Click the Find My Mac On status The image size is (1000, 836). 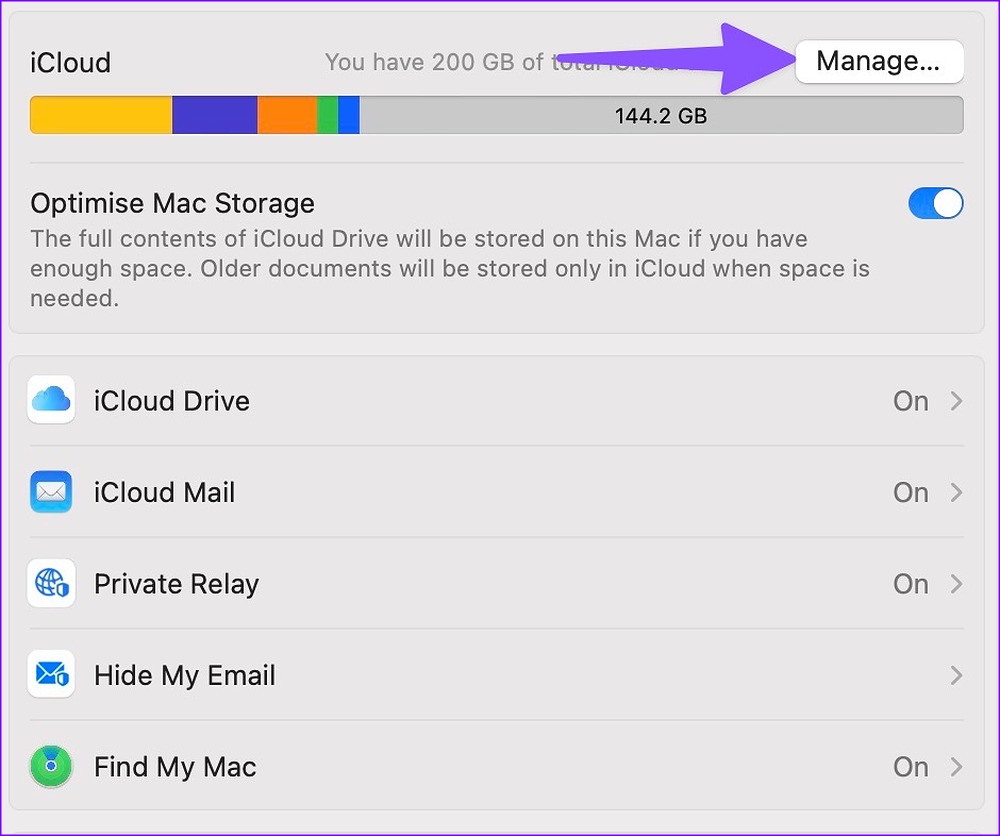[910, 767]
